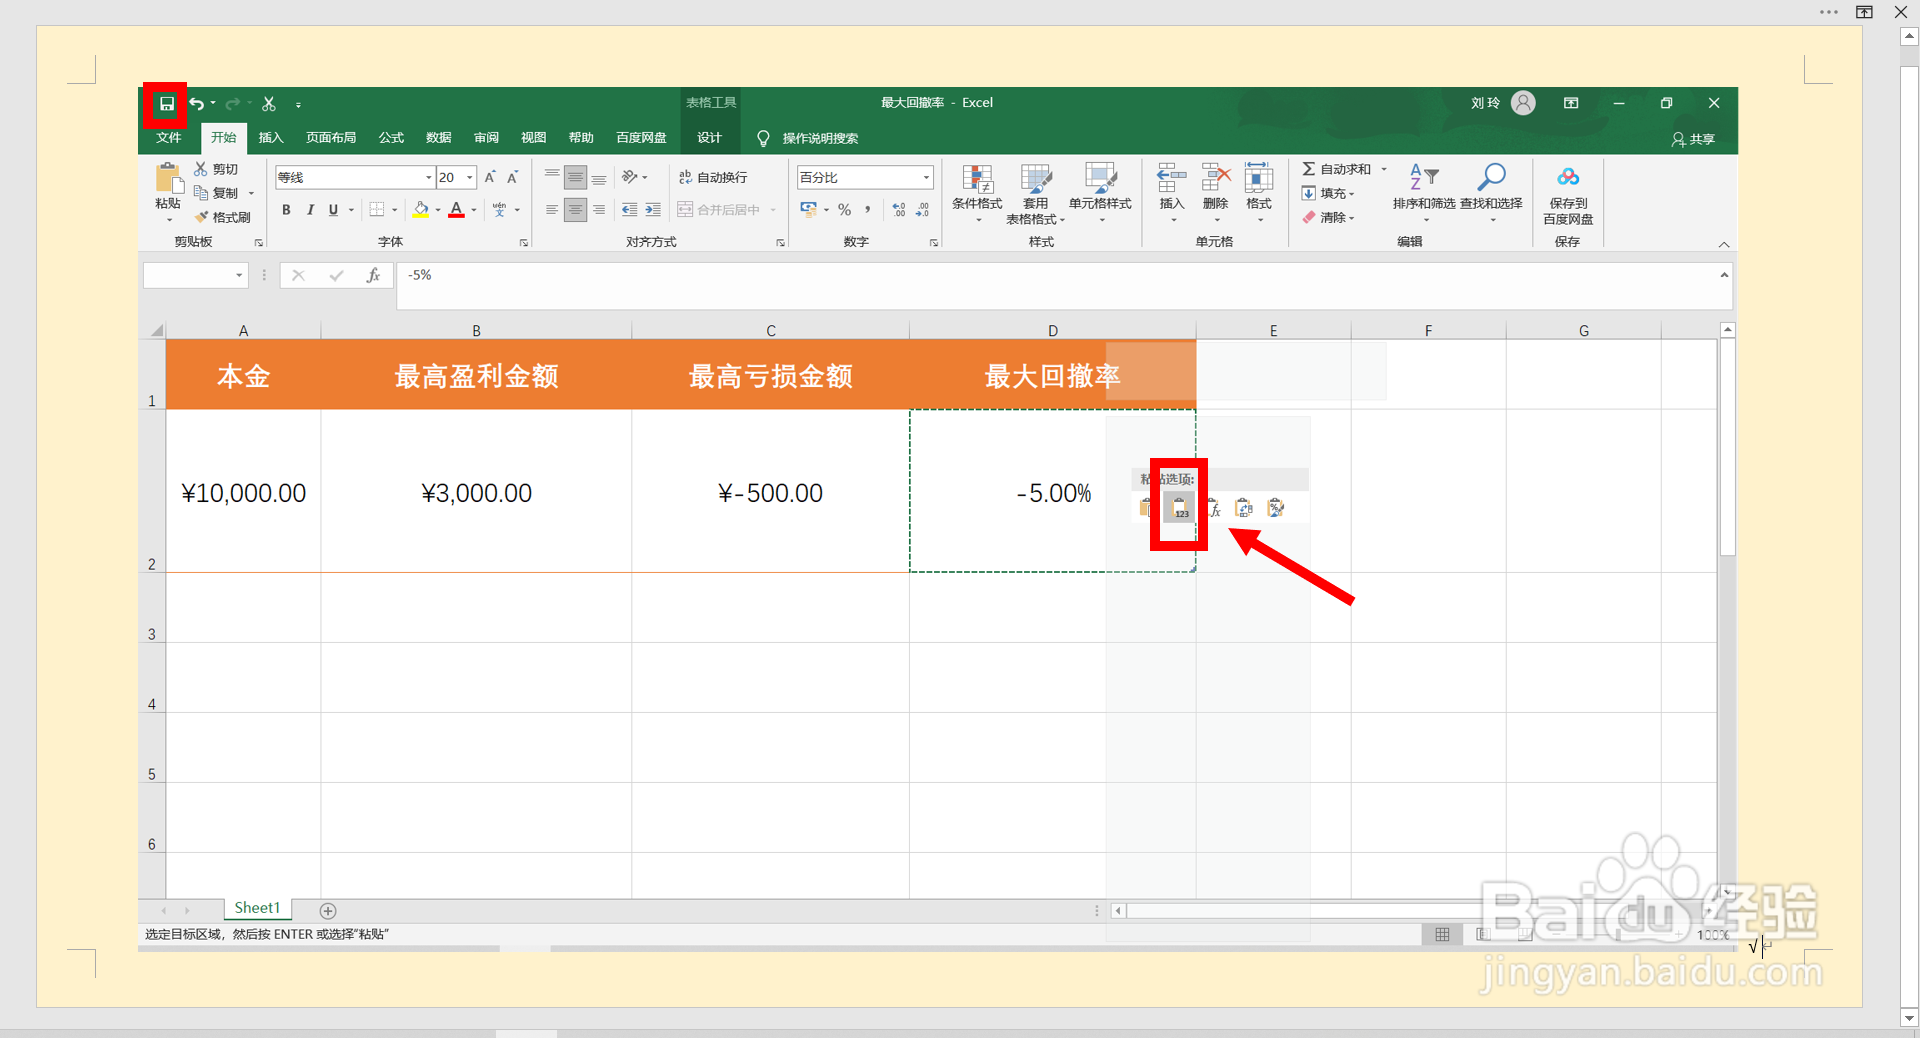Toggle 自动换行 wrap text
The height and width of the screenshot is (1038, 1928).
(713, 177)
